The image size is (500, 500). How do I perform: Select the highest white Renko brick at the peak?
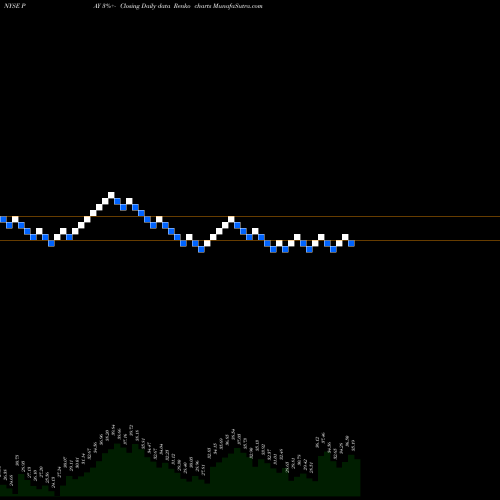[111, 195]
